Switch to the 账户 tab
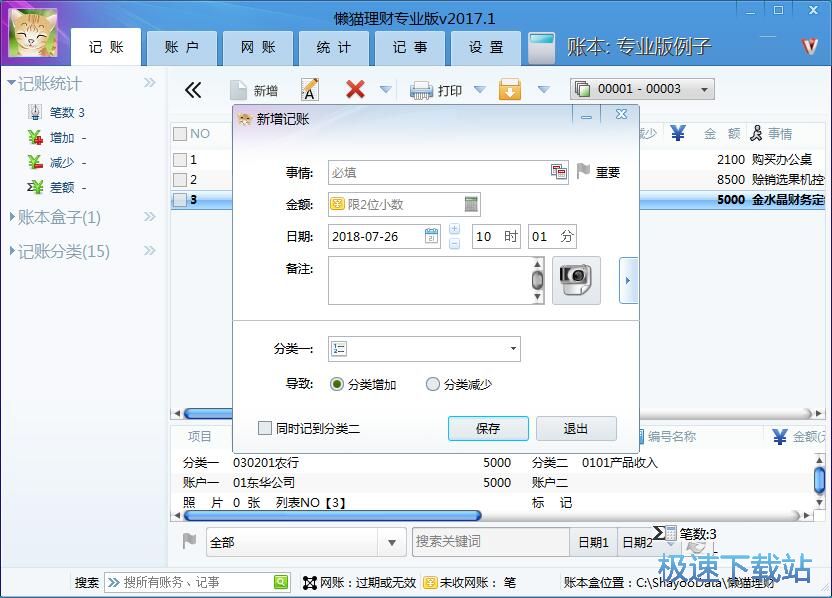Screen dimensions: 832x598 (181, 48)
